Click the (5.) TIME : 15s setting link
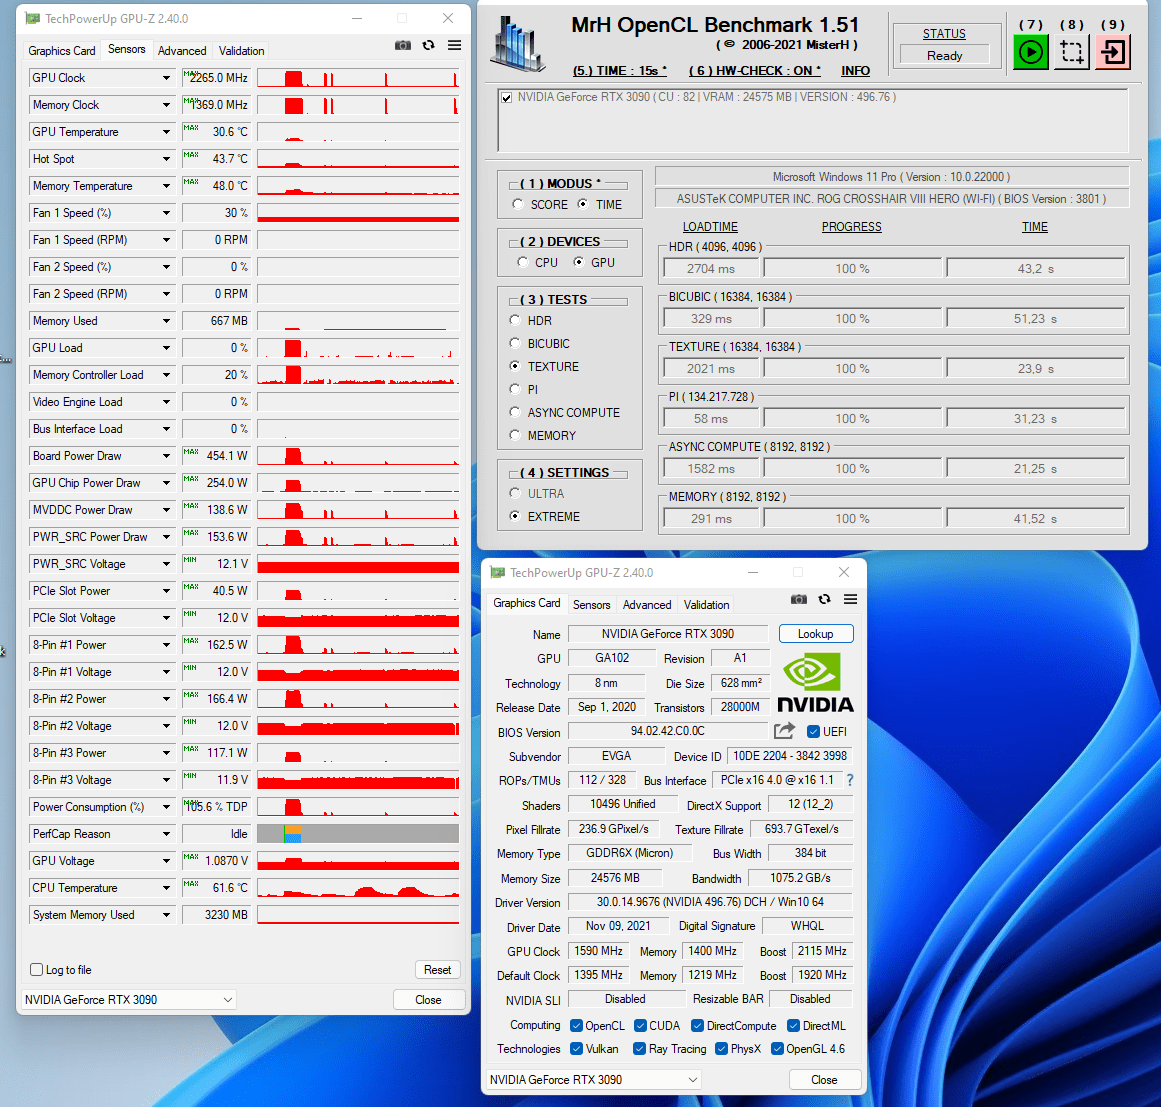The width and height of the screenshot is (1161, 1107). 620,71
